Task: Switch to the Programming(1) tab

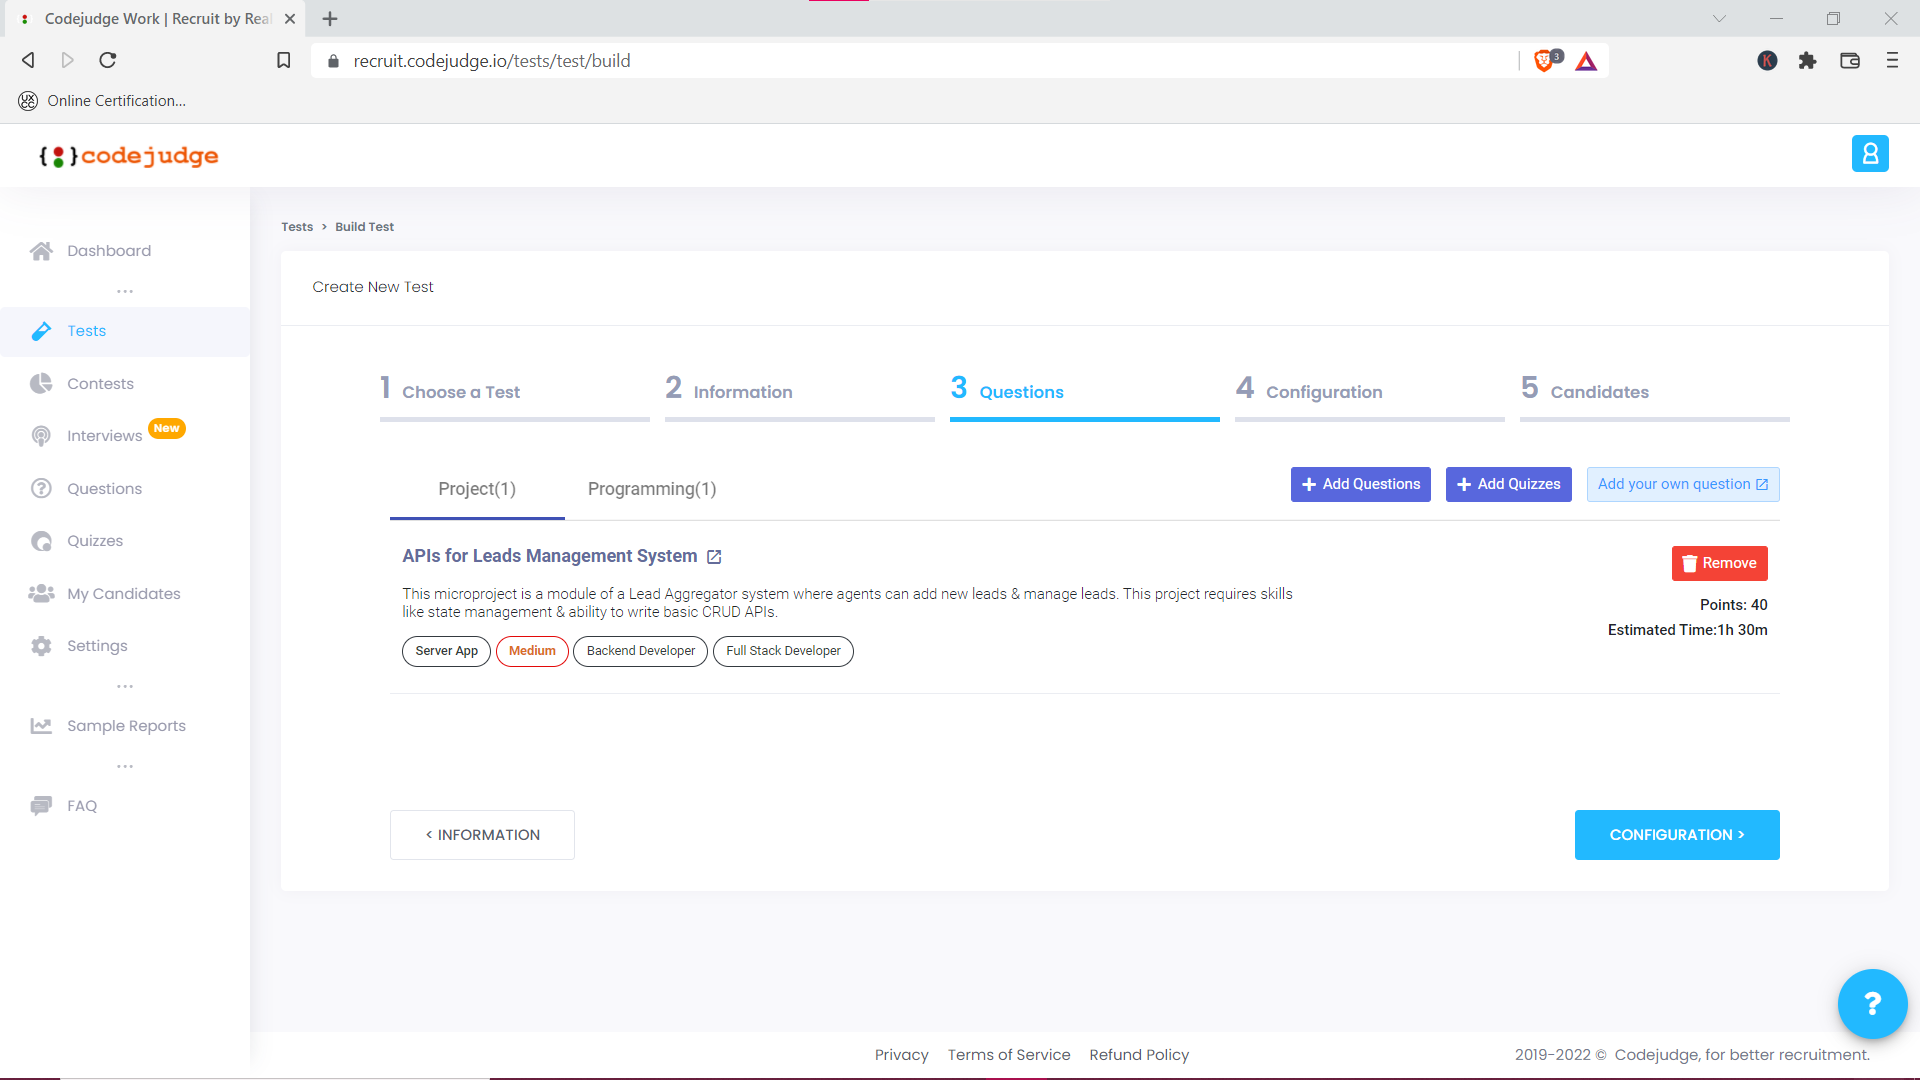Action: point(651,489)
